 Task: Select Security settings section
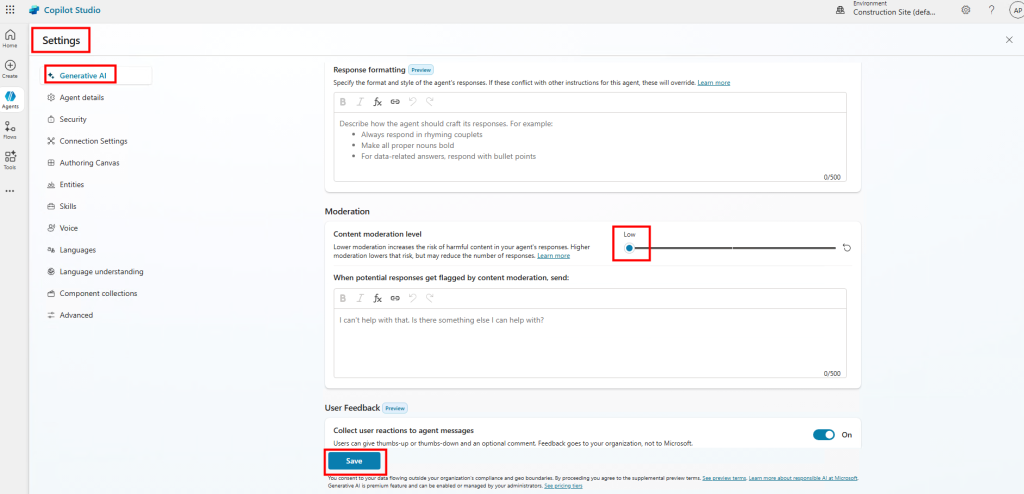point(73,119)
